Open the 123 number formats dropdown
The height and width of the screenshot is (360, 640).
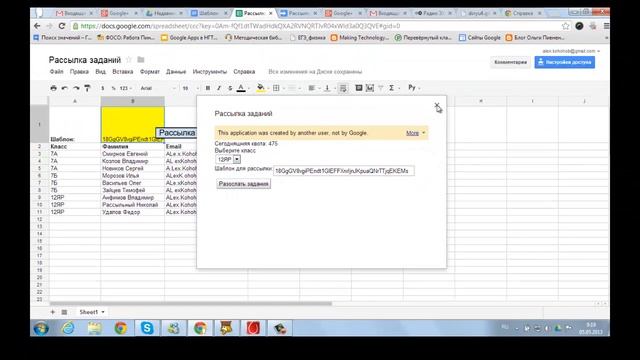[125, 88]
